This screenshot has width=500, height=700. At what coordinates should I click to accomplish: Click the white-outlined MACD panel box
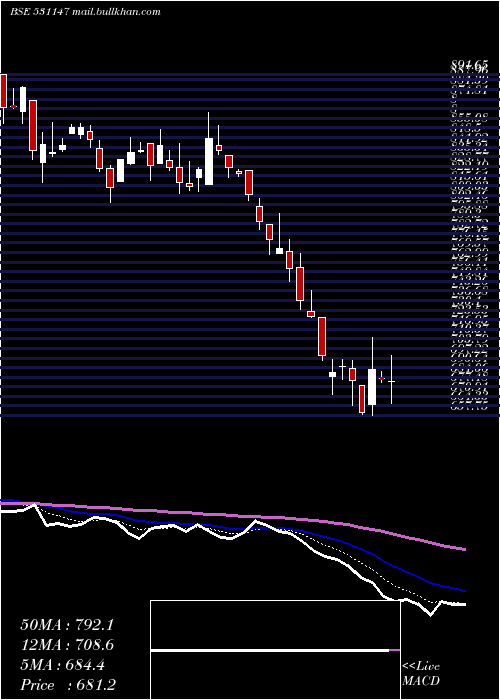coord(275,650)
